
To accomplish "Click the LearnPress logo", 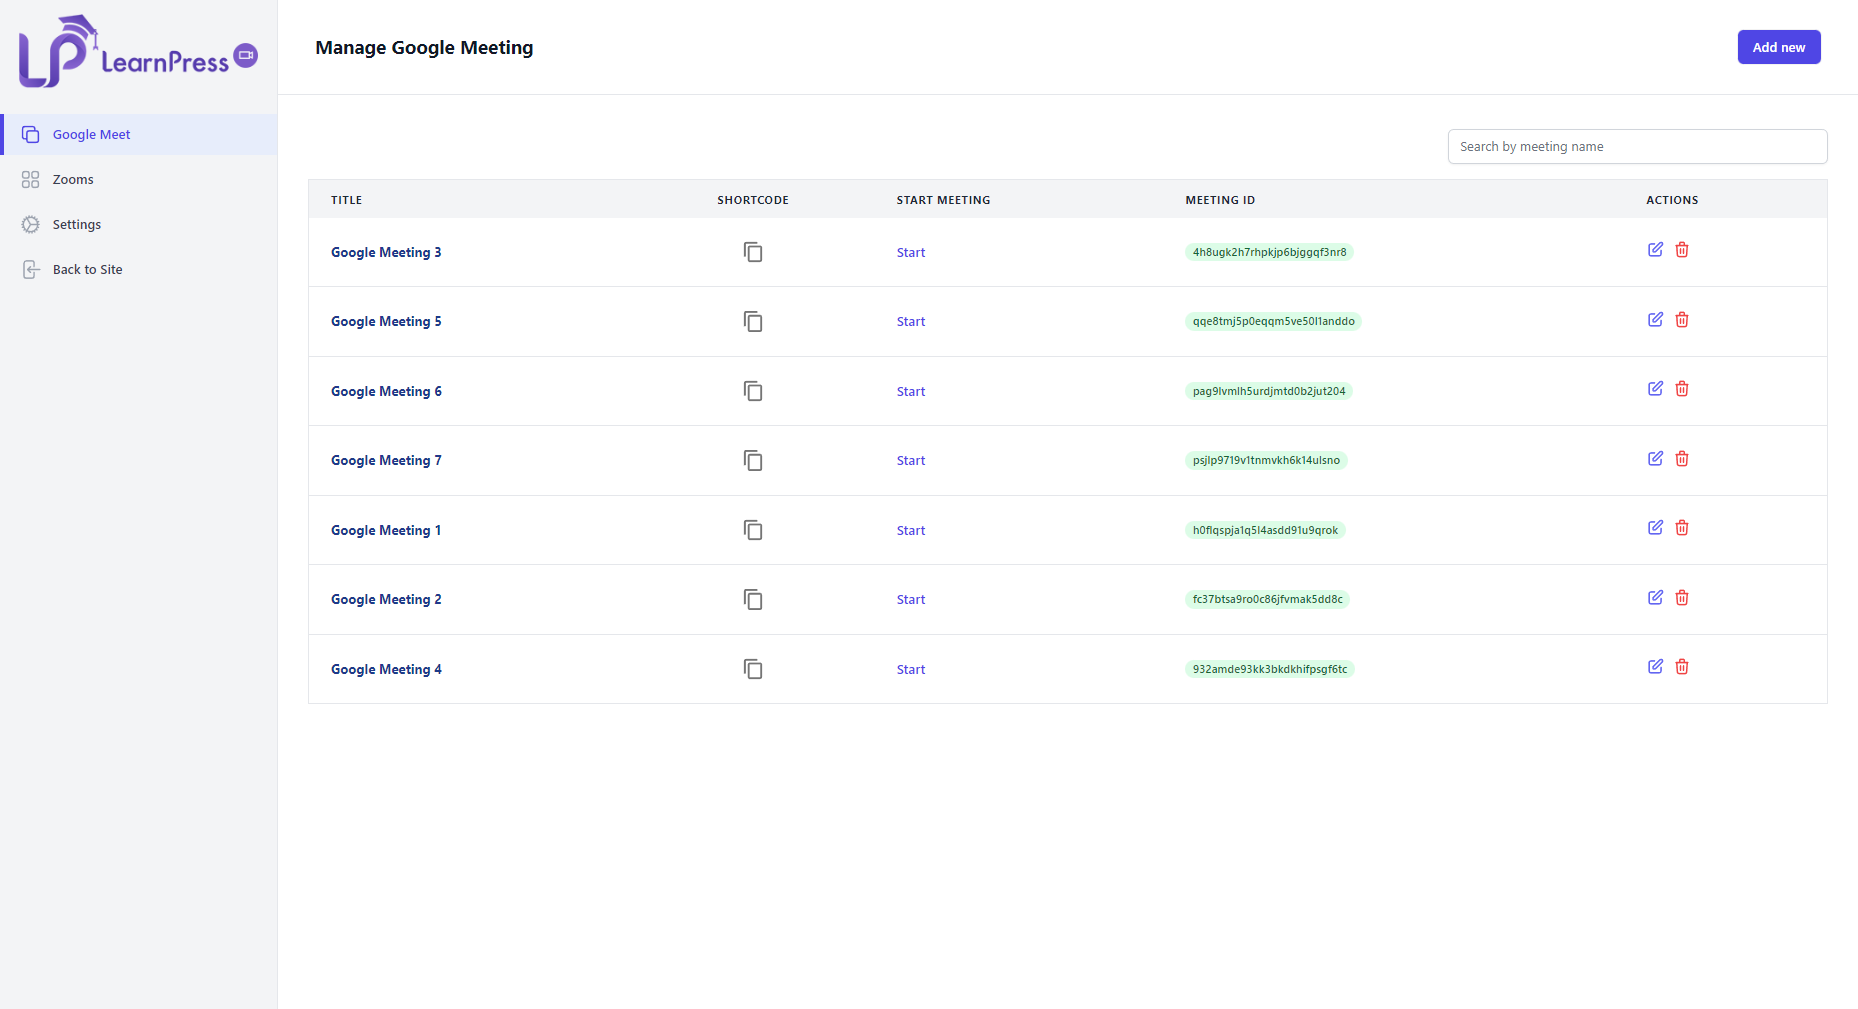I will pyautogui.click(x=138, y=52).
